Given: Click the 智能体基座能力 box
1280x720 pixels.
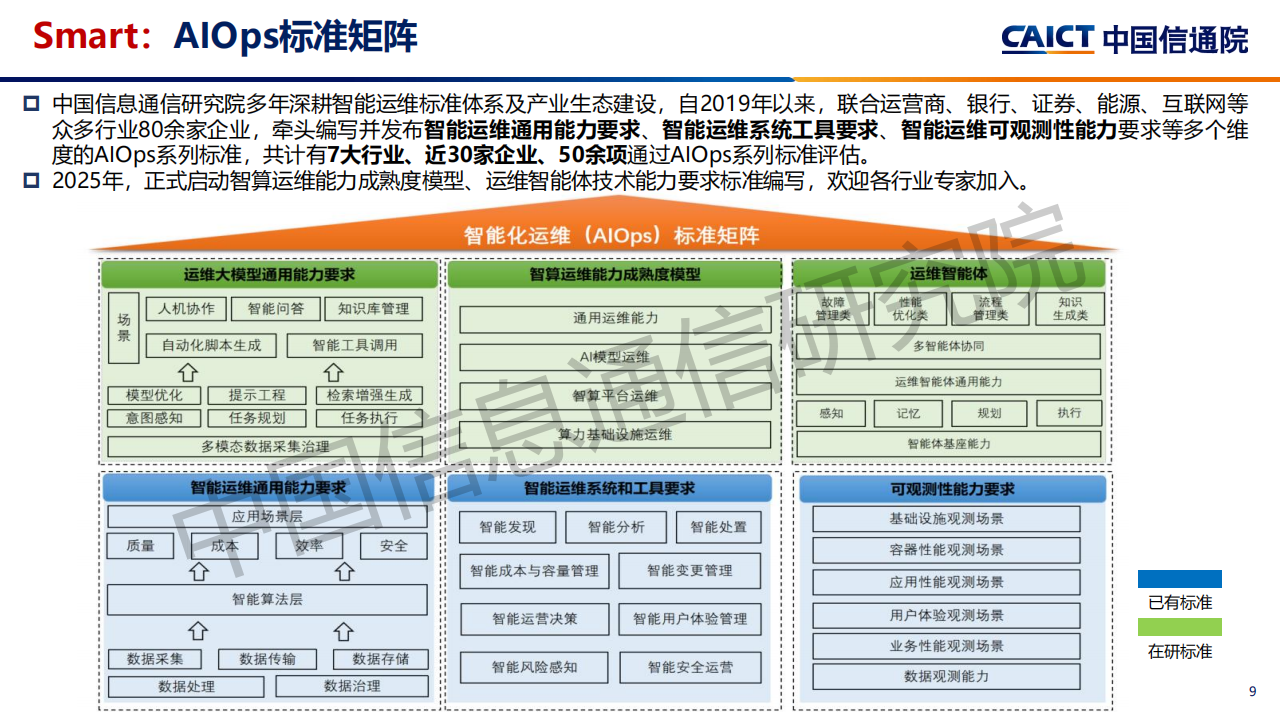Looking at the screenshot, I should tap(948, 444).
